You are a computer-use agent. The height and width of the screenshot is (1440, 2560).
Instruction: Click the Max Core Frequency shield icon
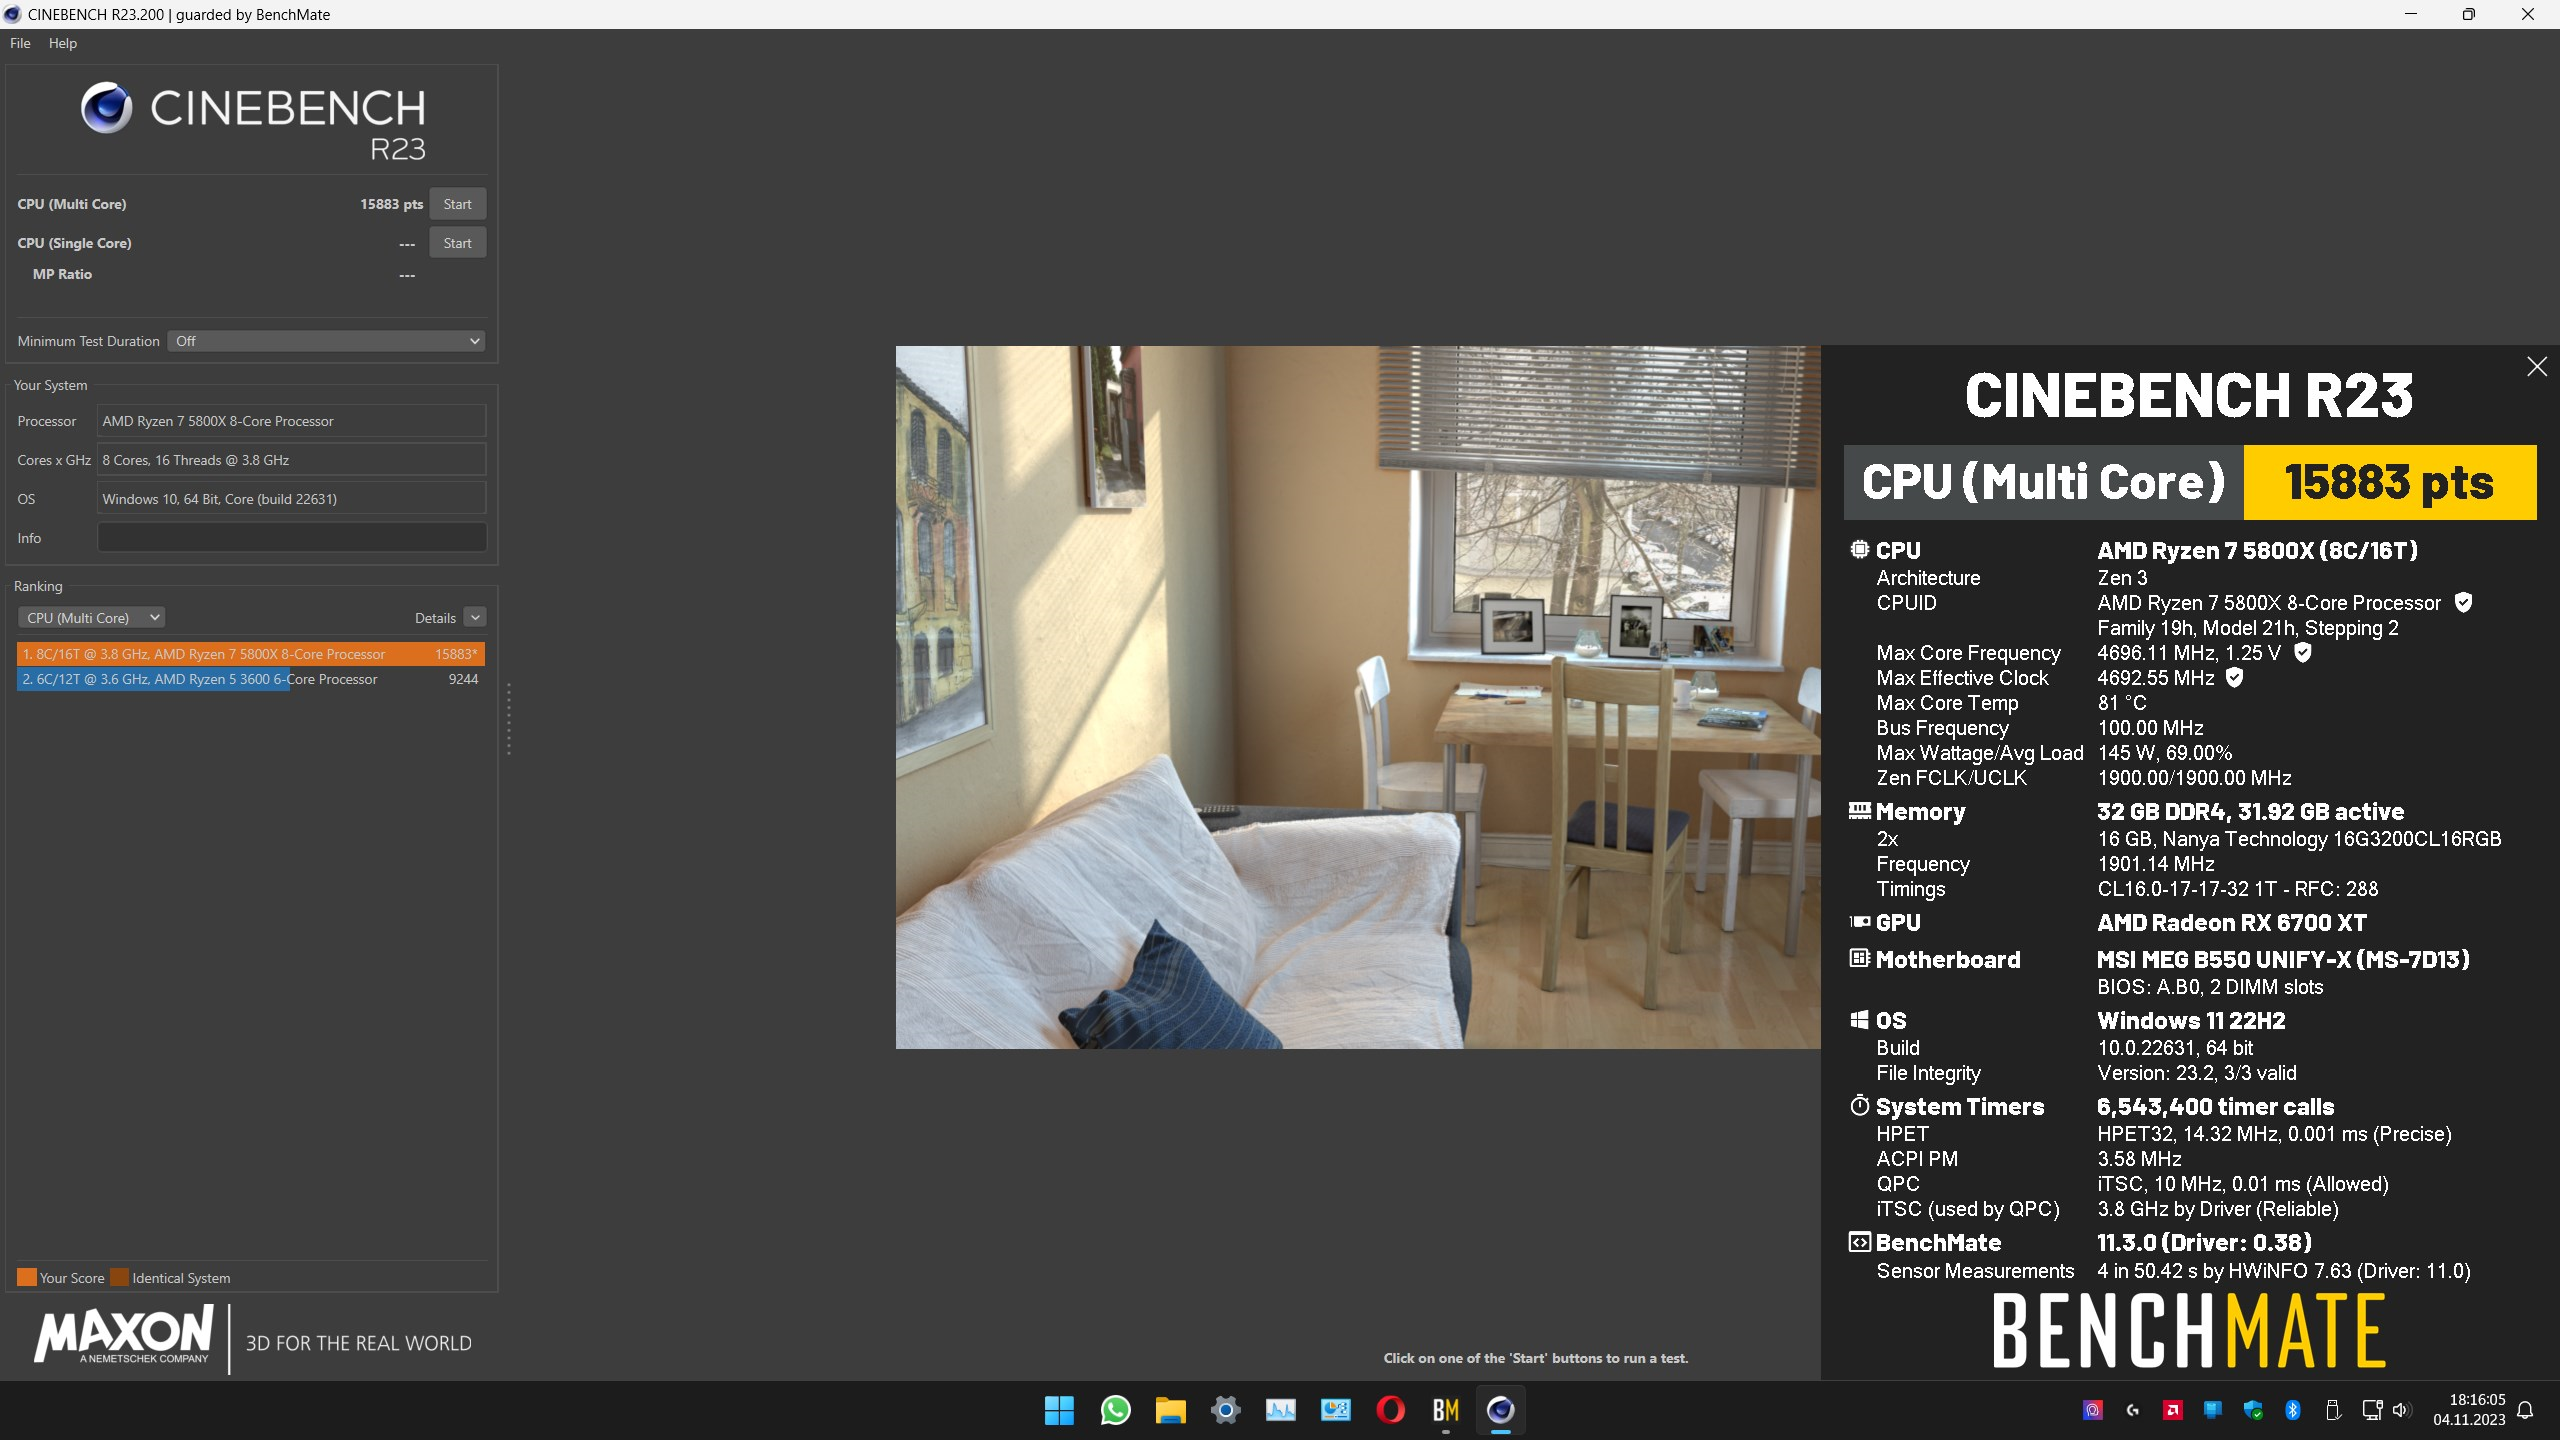point(2302,653)
